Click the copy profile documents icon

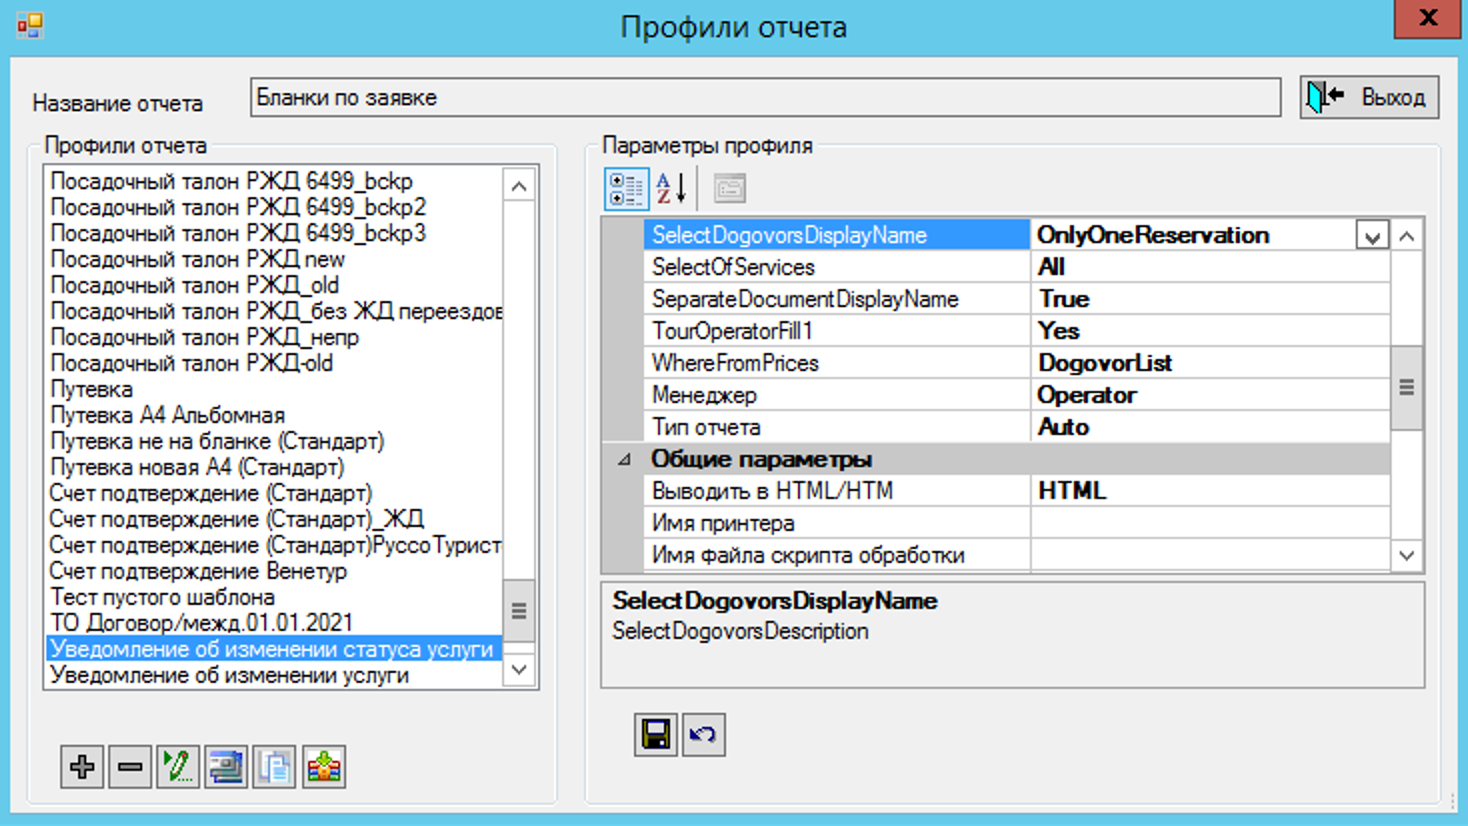click(x=274, y=767)
